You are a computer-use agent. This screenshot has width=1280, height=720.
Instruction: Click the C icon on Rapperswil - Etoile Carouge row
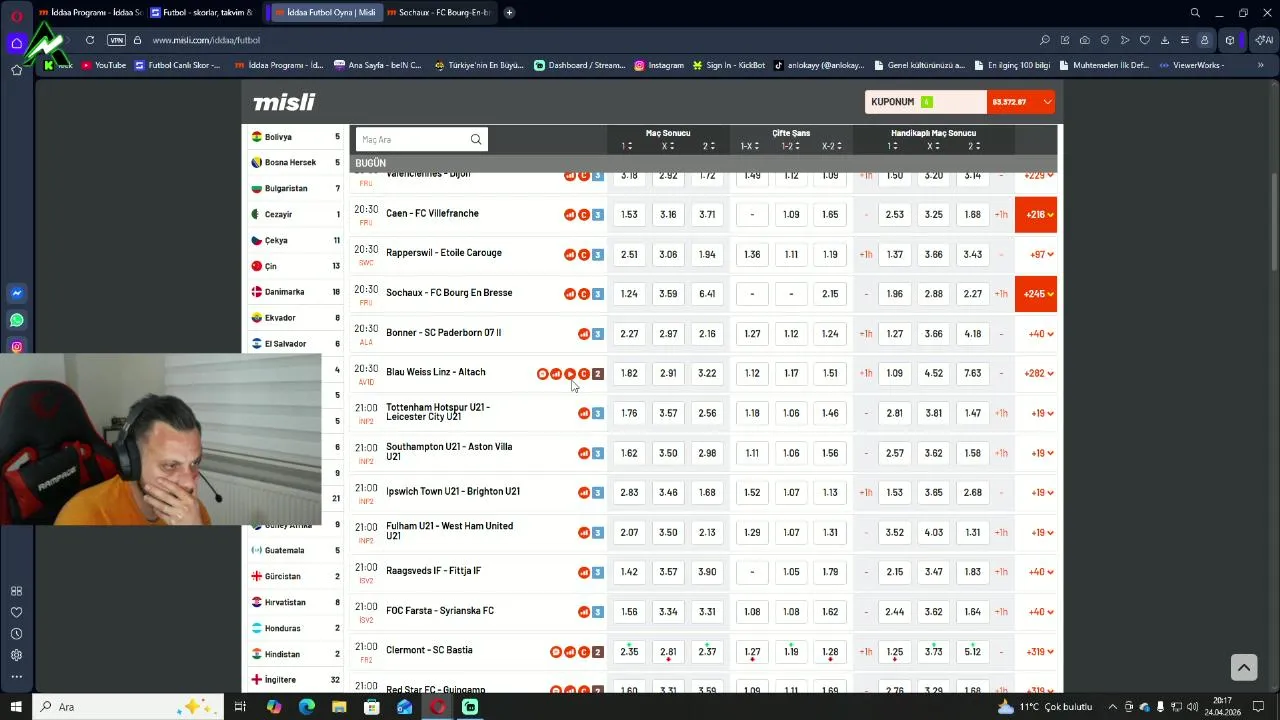coord(584,254)
